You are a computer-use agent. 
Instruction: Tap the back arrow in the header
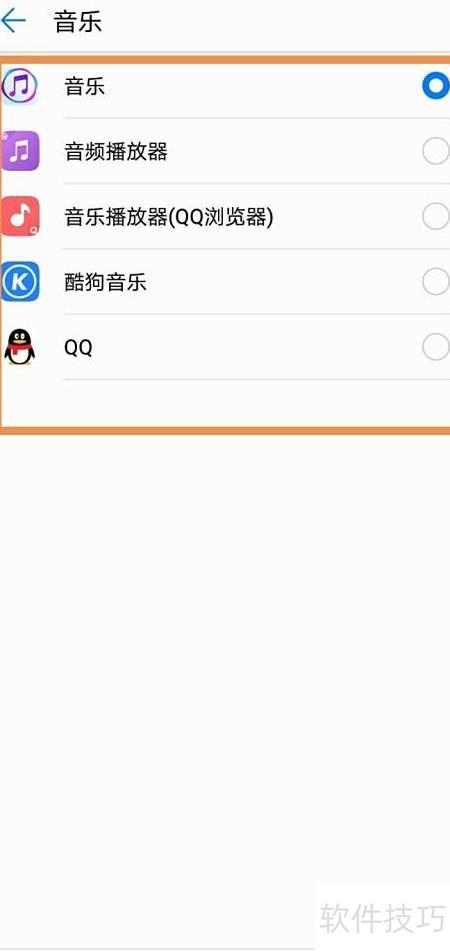pyautogui.click(x=13, y=21)
